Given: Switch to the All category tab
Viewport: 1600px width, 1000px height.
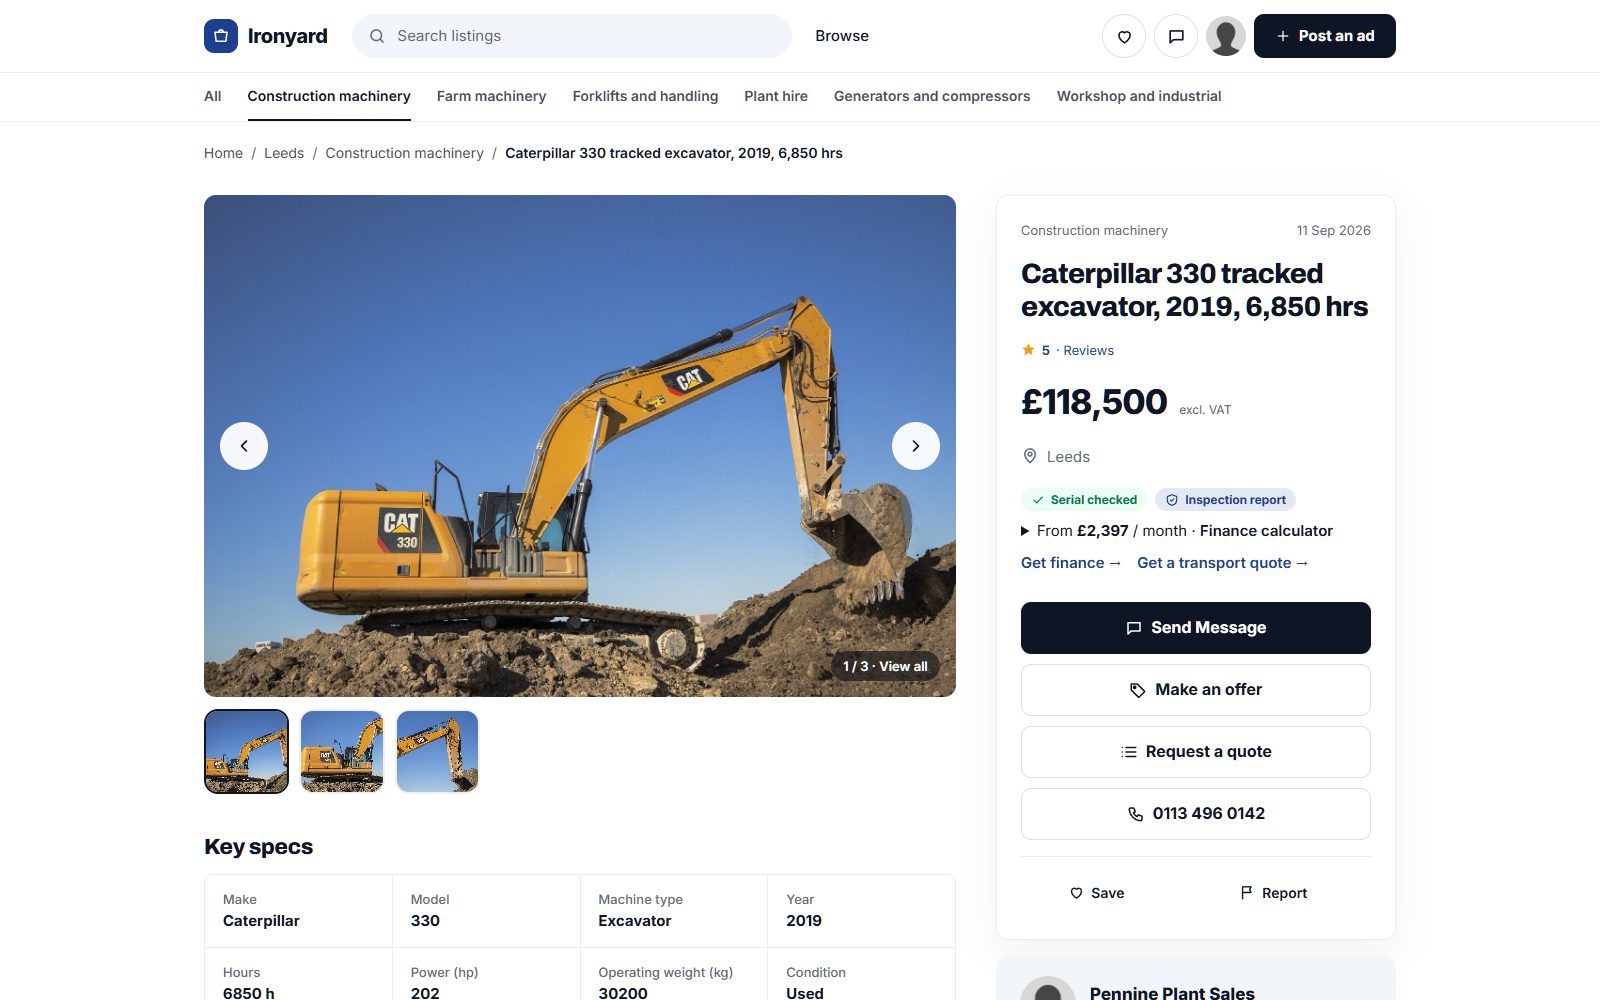Looking at the screenshot, I should click(213, 96).
